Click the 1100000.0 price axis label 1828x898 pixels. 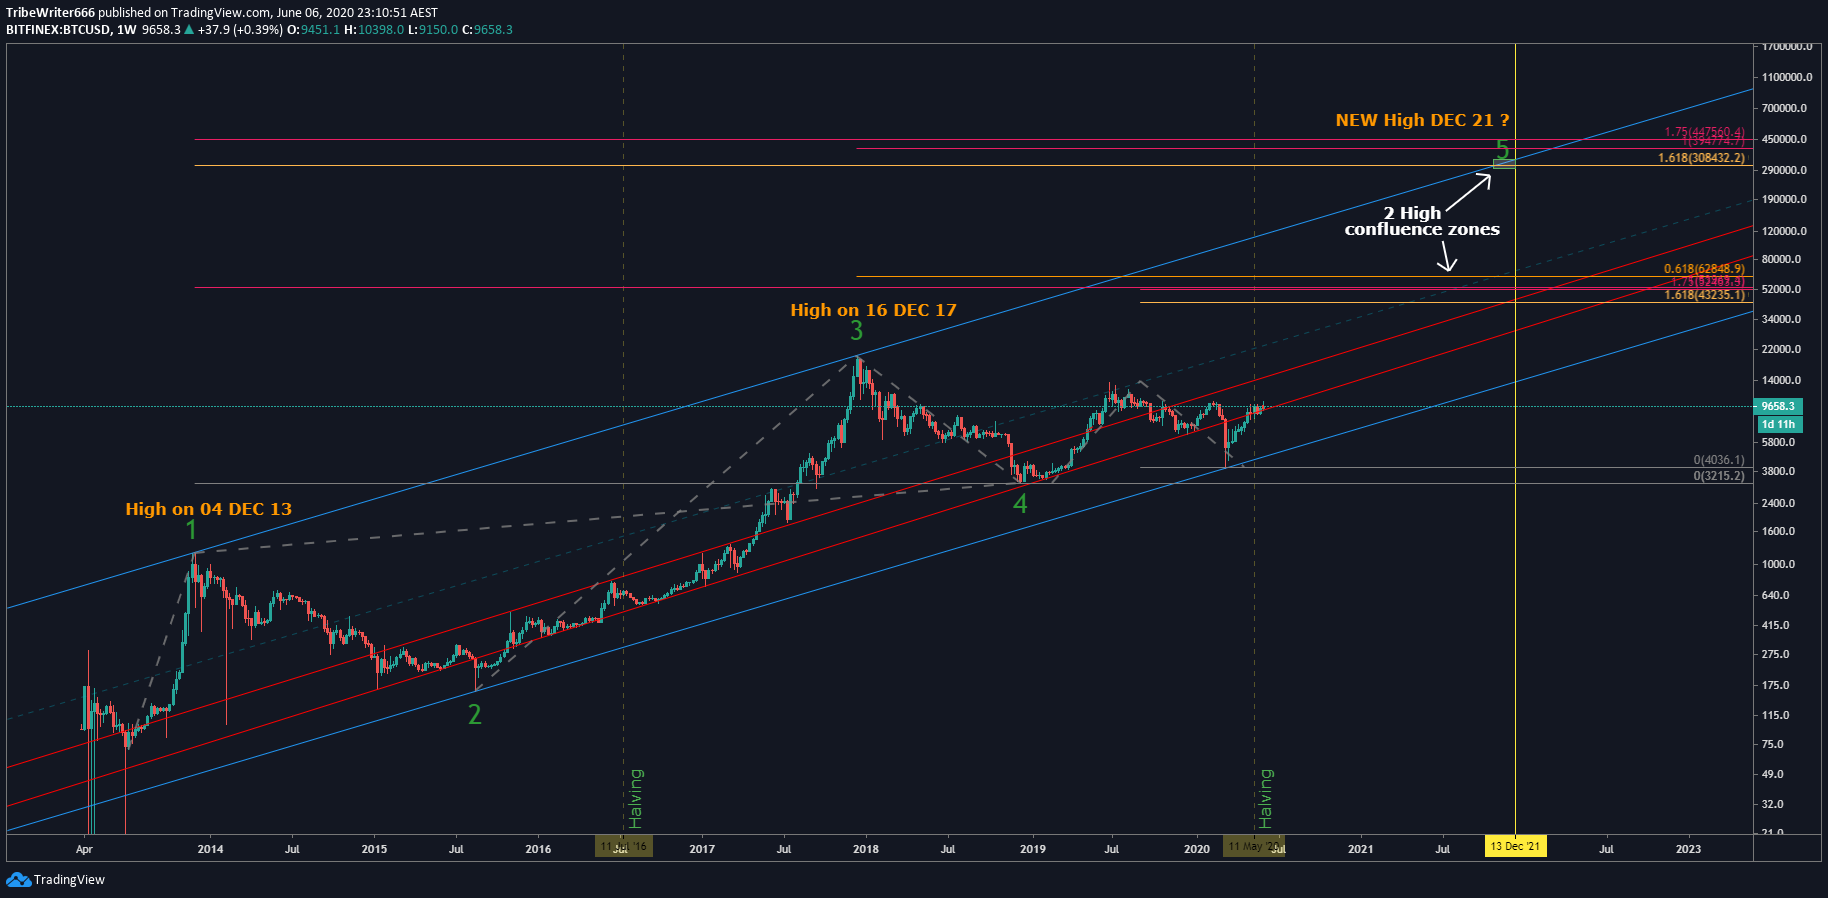[1787, 77]
